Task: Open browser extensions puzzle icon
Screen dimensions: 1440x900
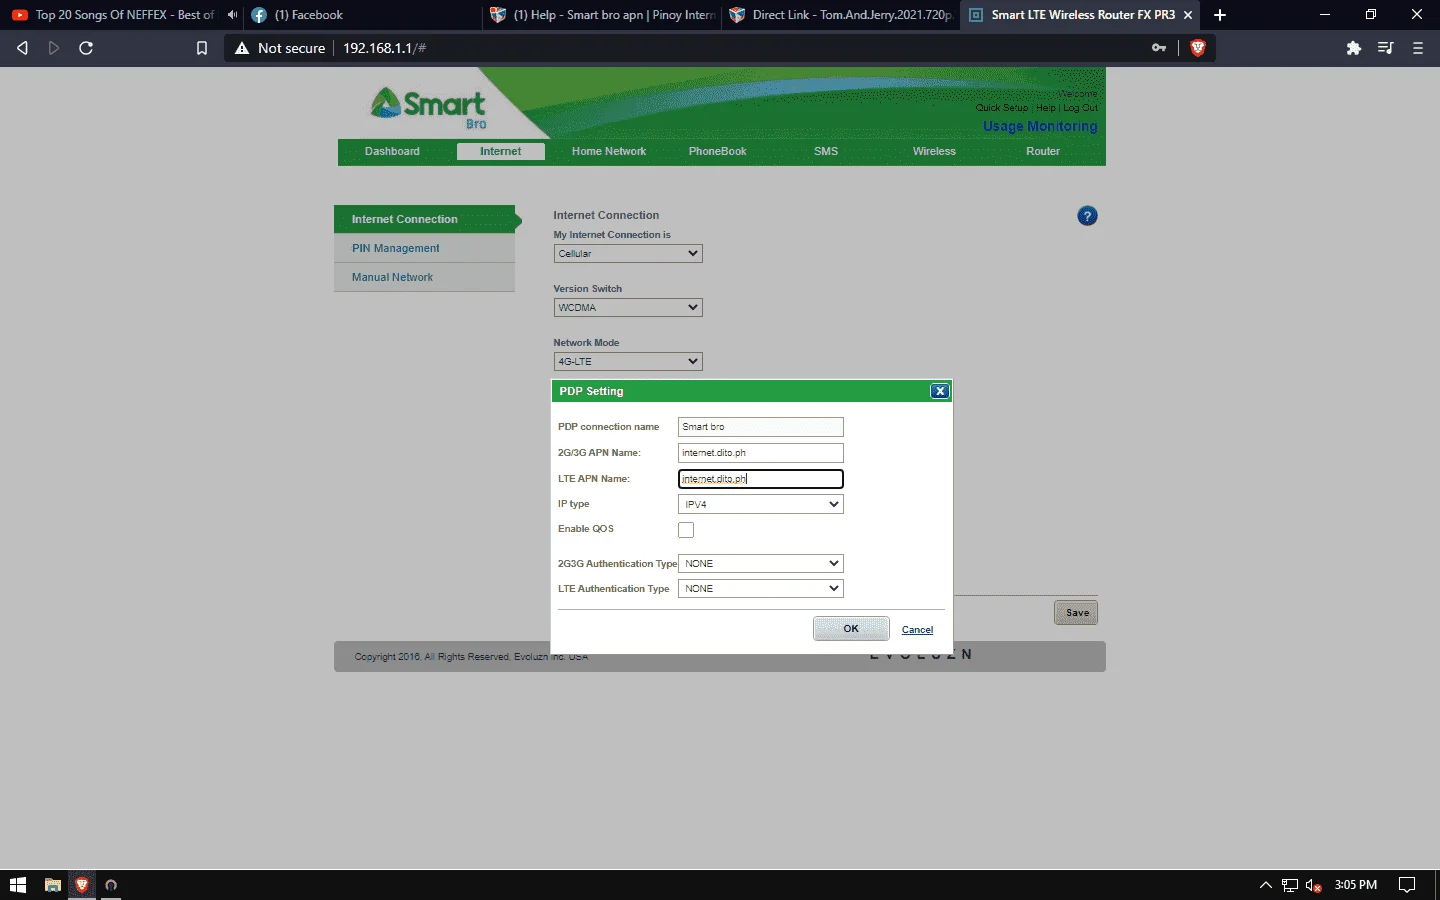Action: [x=1354, y=48]
